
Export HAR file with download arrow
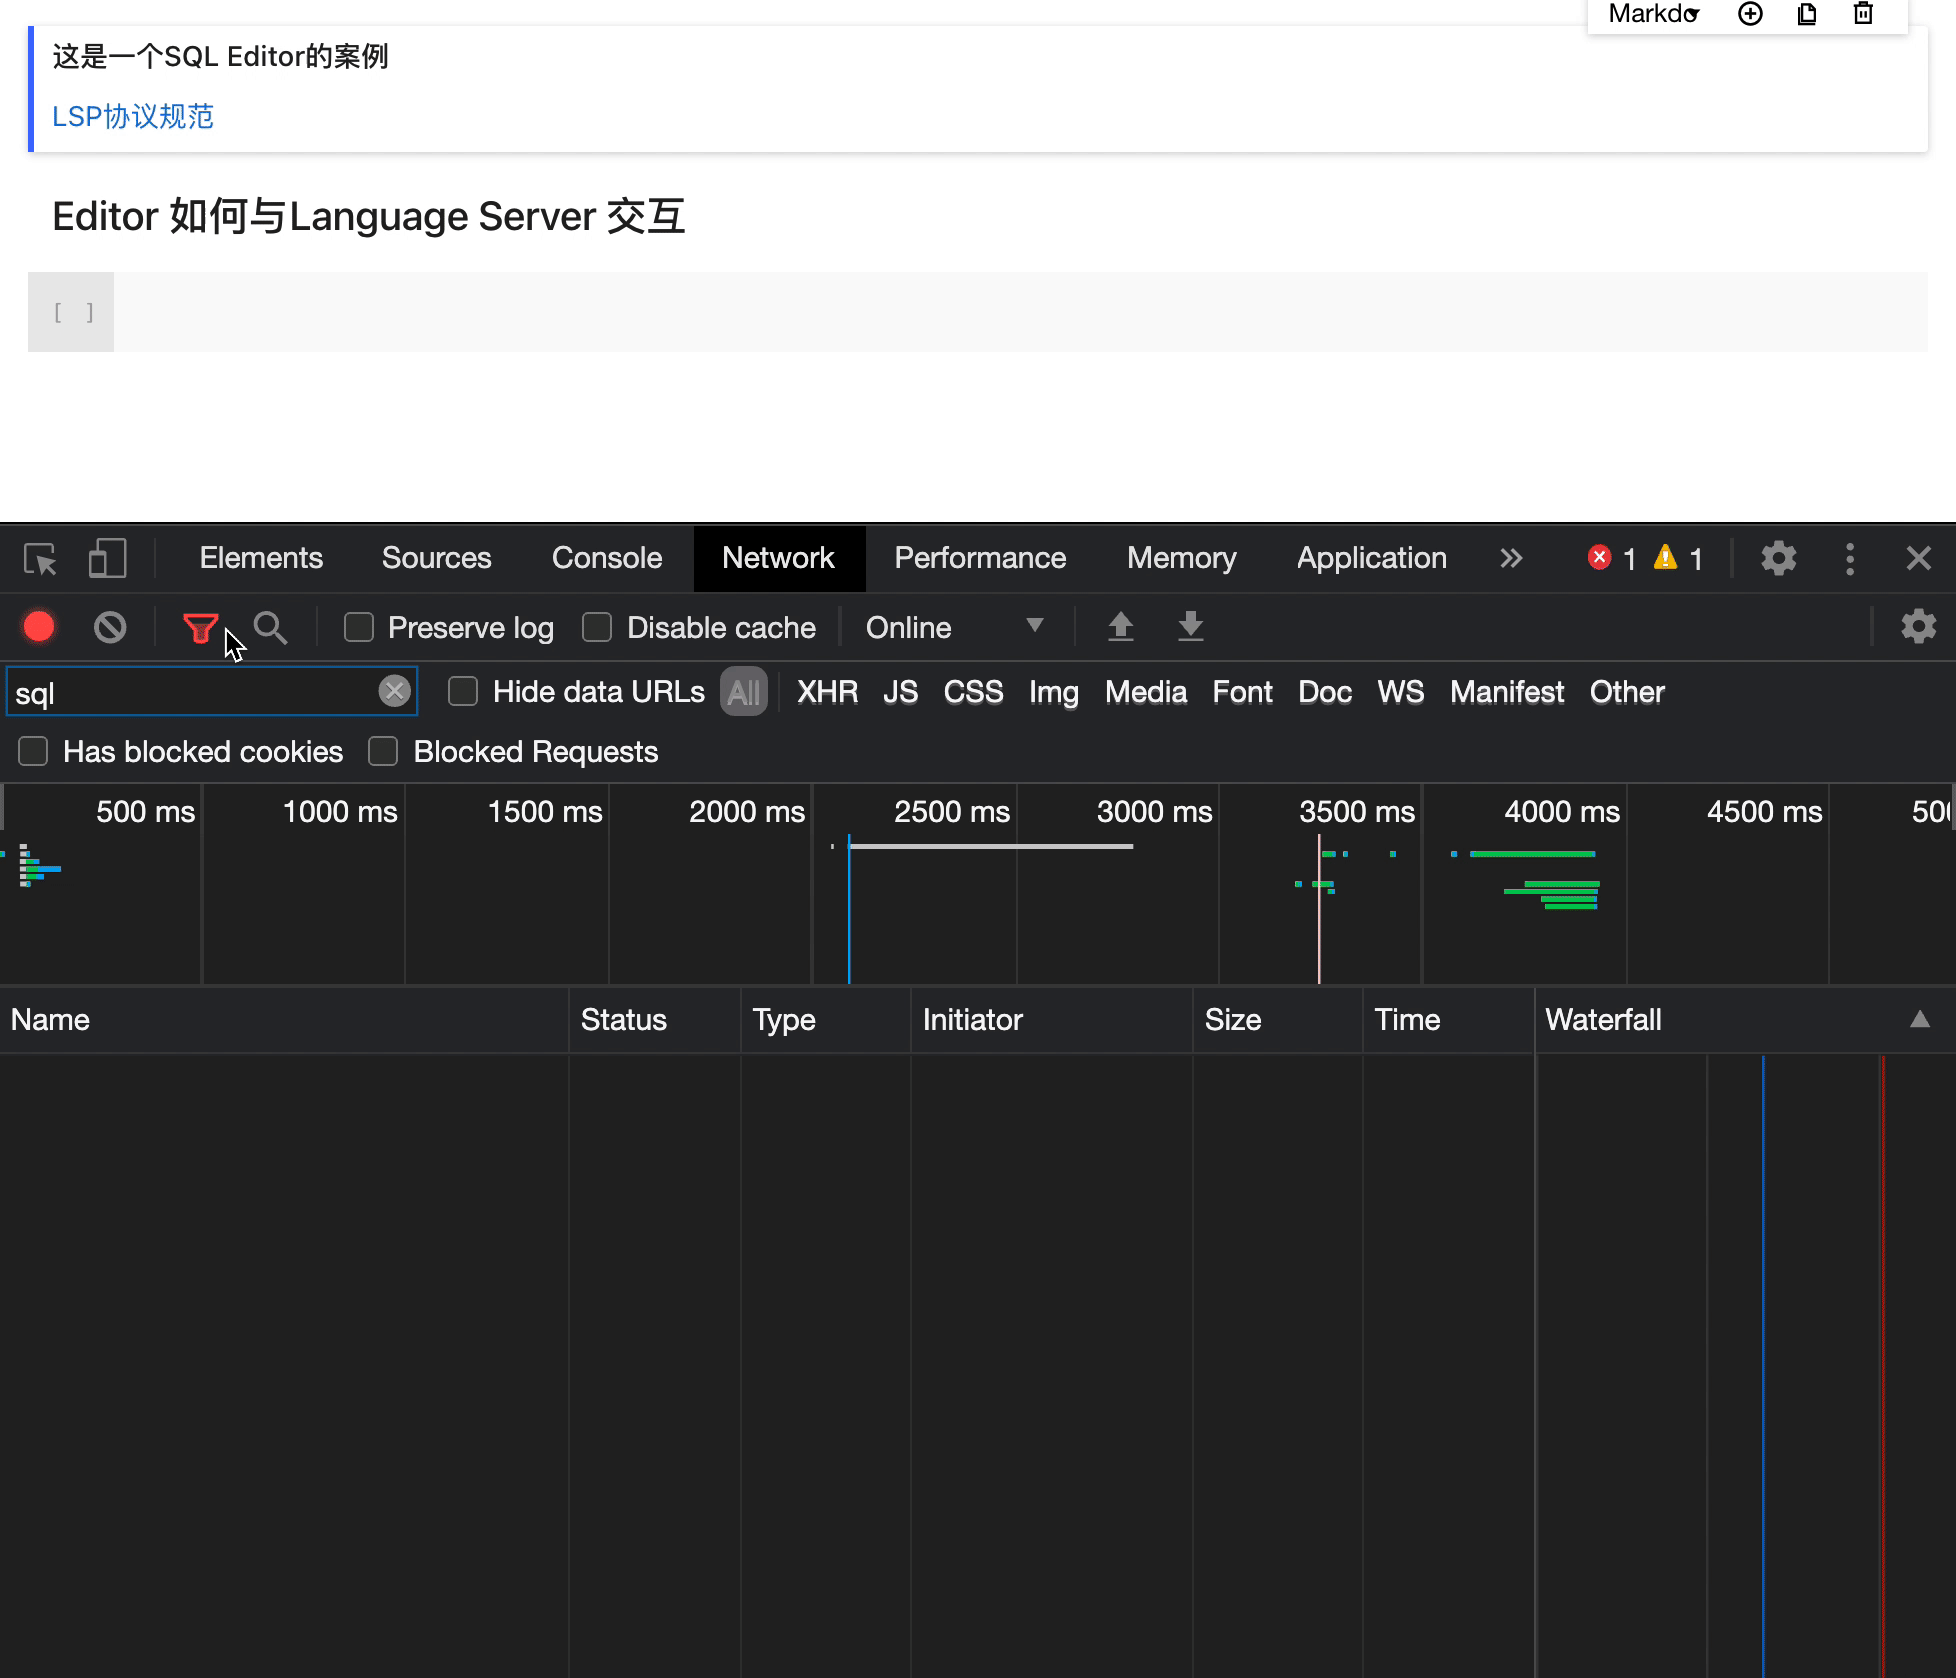tap(1190, 627)
